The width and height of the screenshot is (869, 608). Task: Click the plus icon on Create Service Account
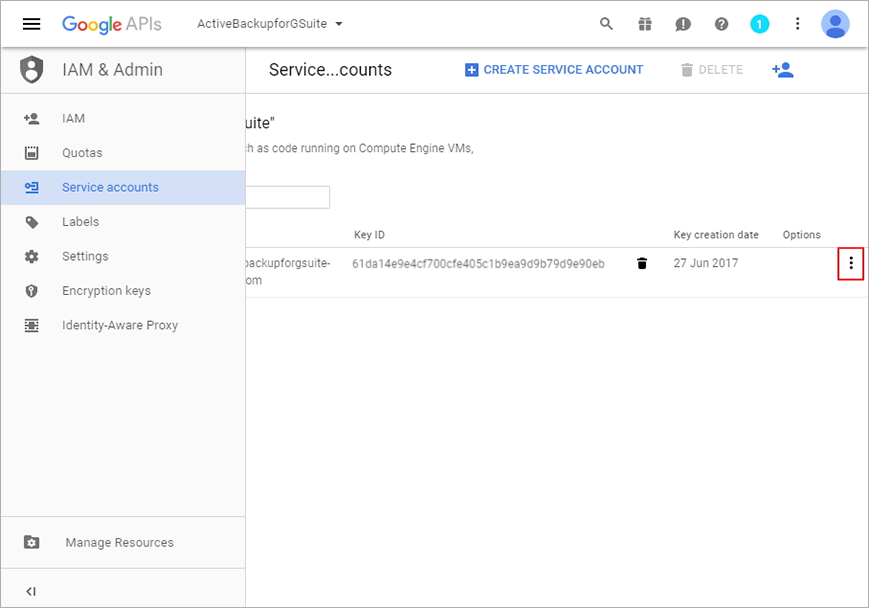tap(471, 70)
